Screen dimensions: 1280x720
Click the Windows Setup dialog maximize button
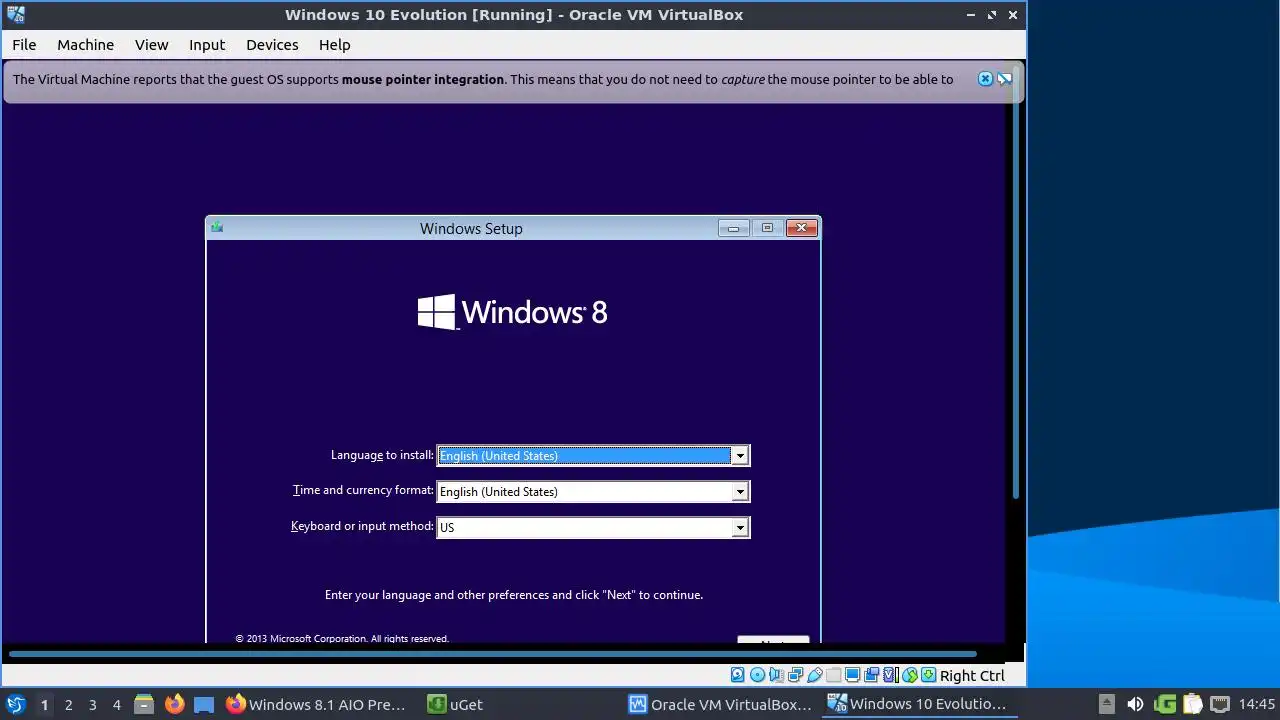click(767, 228)
